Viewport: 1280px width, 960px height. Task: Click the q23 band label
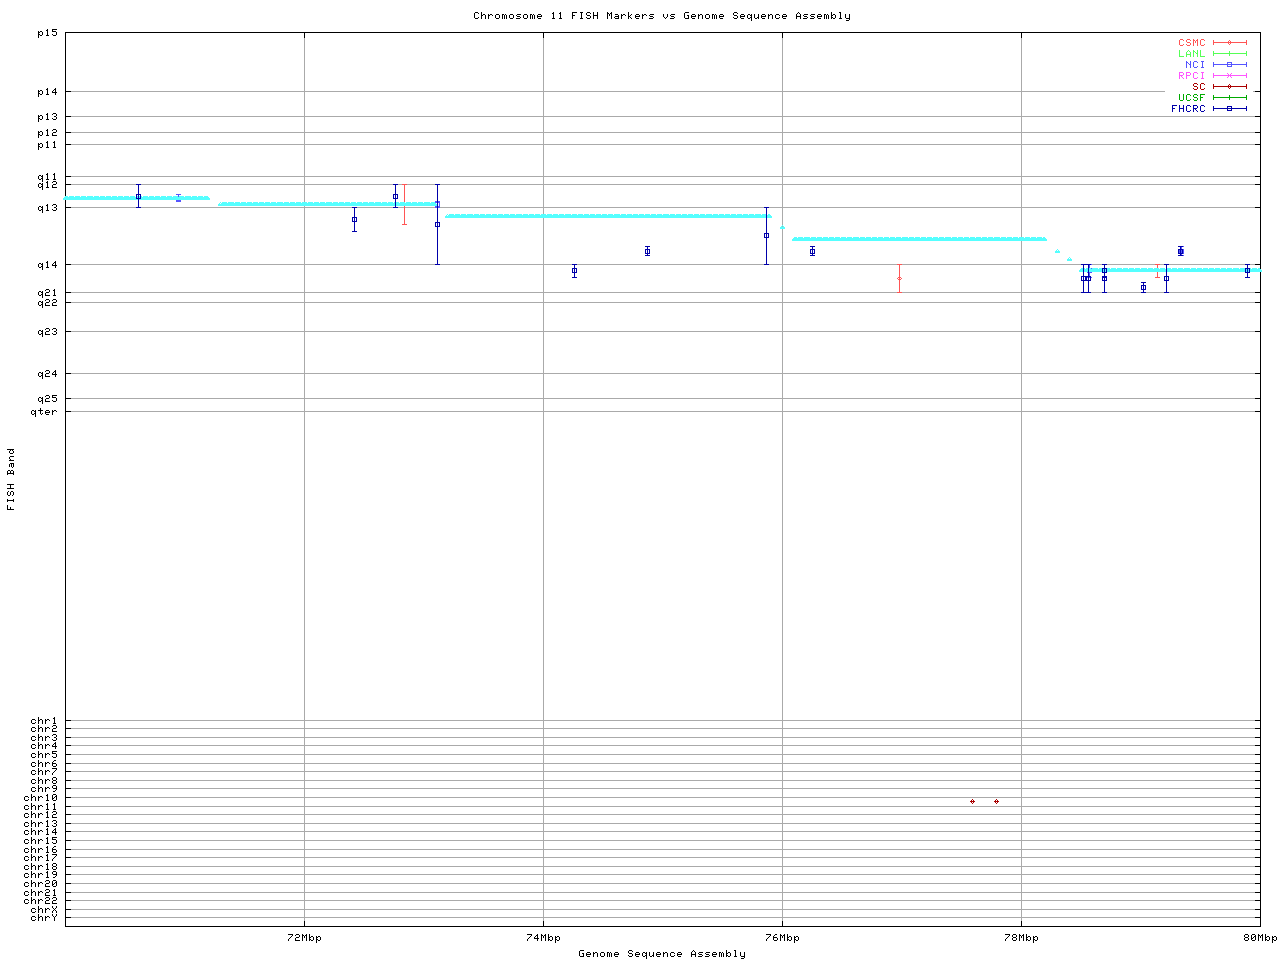pyautogui.click(x=48, y=332)
